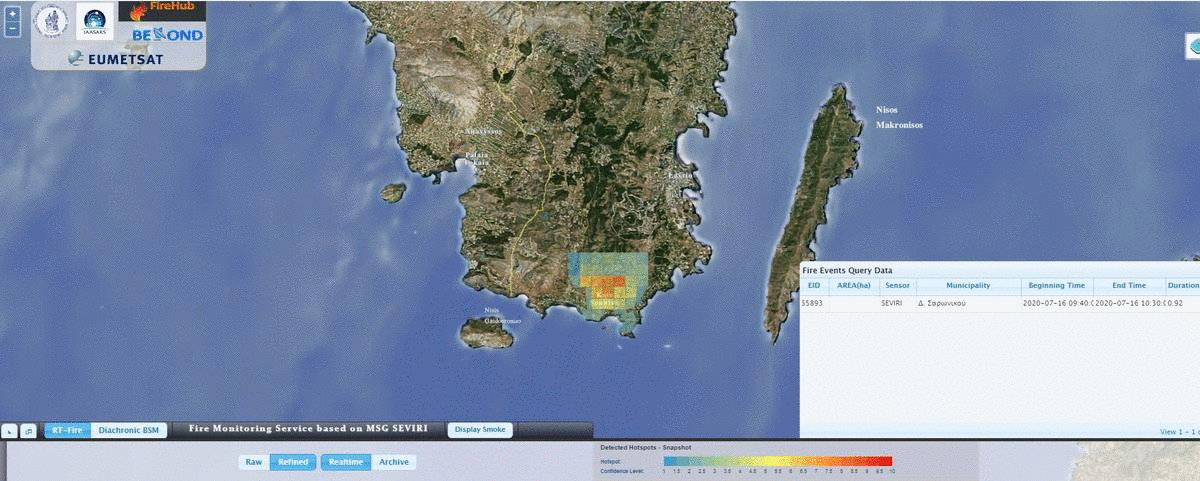Click the Palaia Fokaia town label on map
The image size is (1200, 481).
pos(477,161)
